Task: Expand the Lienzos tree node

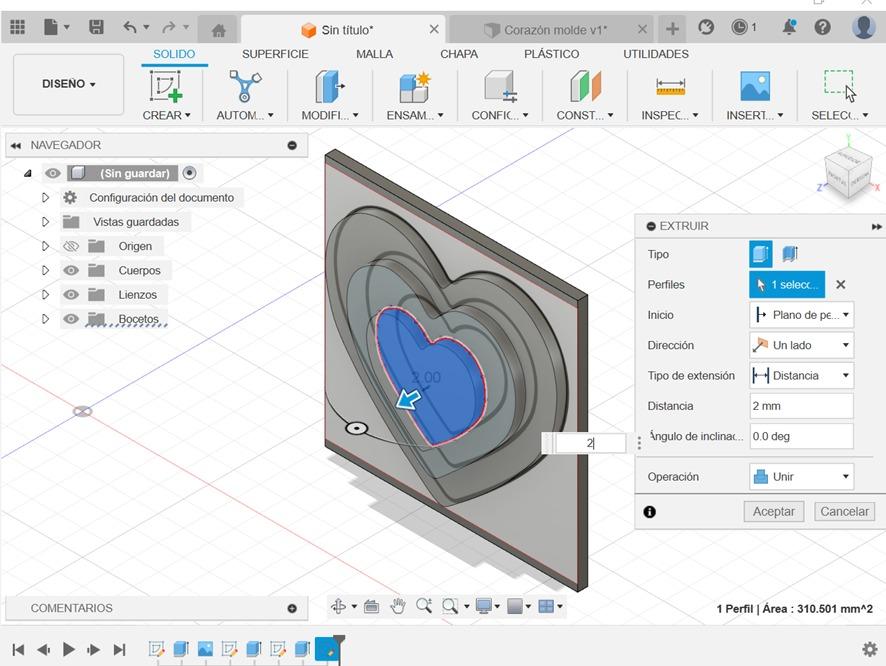Action: point(45,295)
